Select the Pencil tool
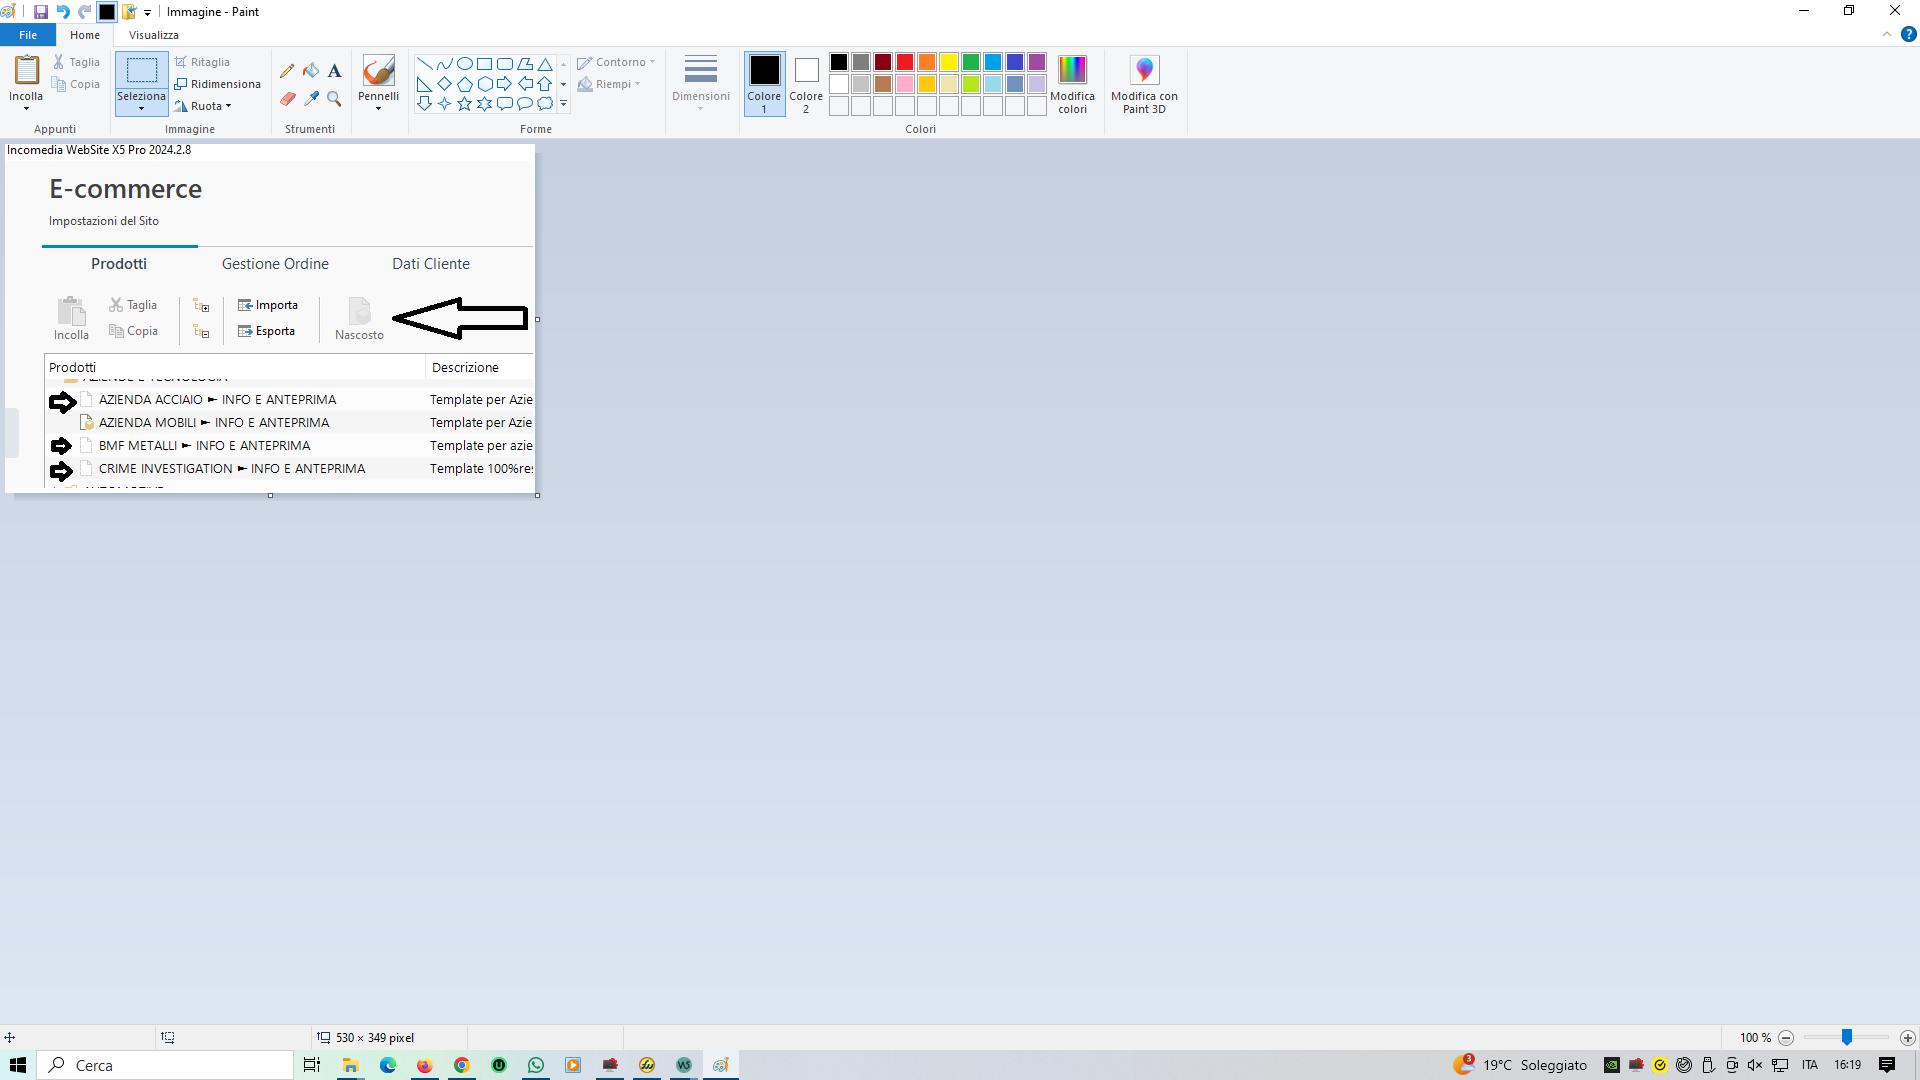The height and width of the screenshot is (1080, 1920). pyautogui.click(x=287, y=71)
